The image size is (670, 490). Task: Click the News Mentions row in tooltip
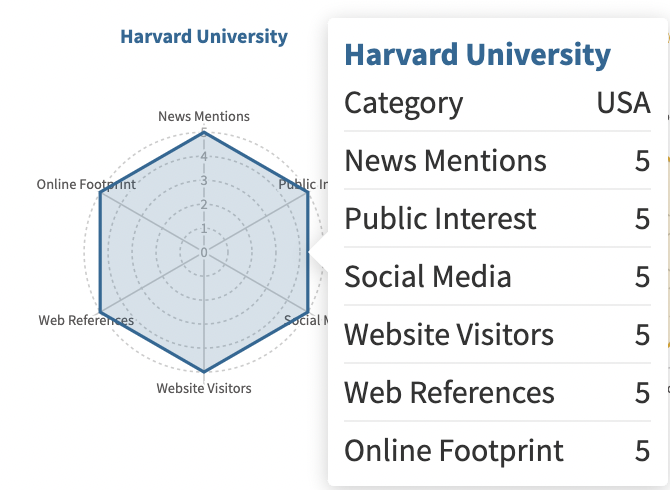click(x=497, y=161)
